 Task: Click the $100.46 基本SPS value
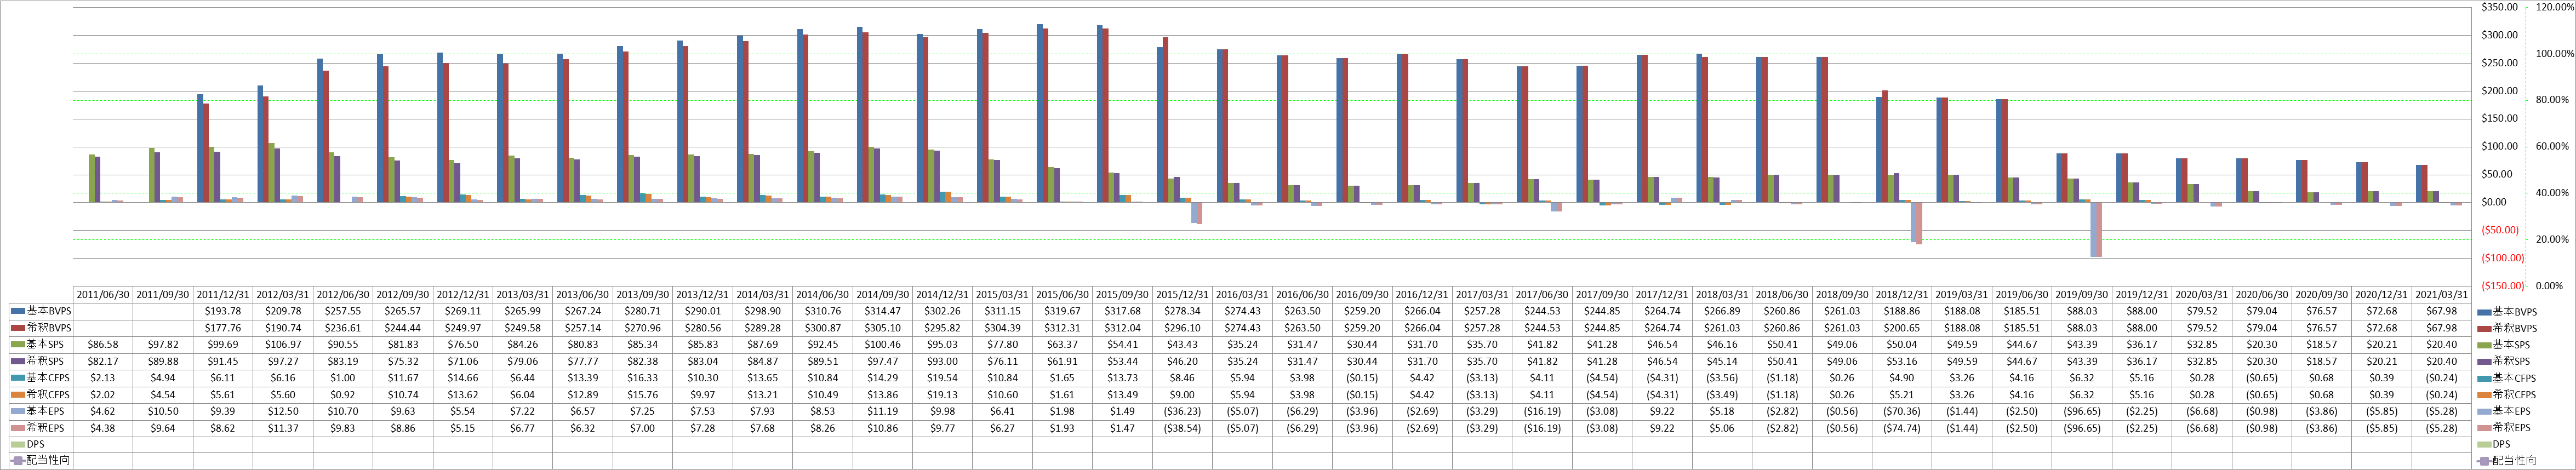pos(883,345)
